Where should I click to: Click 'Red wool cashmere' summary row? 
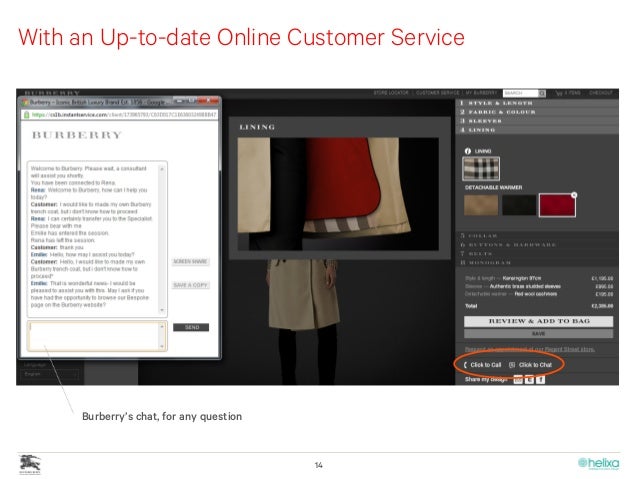click(539, 294)
